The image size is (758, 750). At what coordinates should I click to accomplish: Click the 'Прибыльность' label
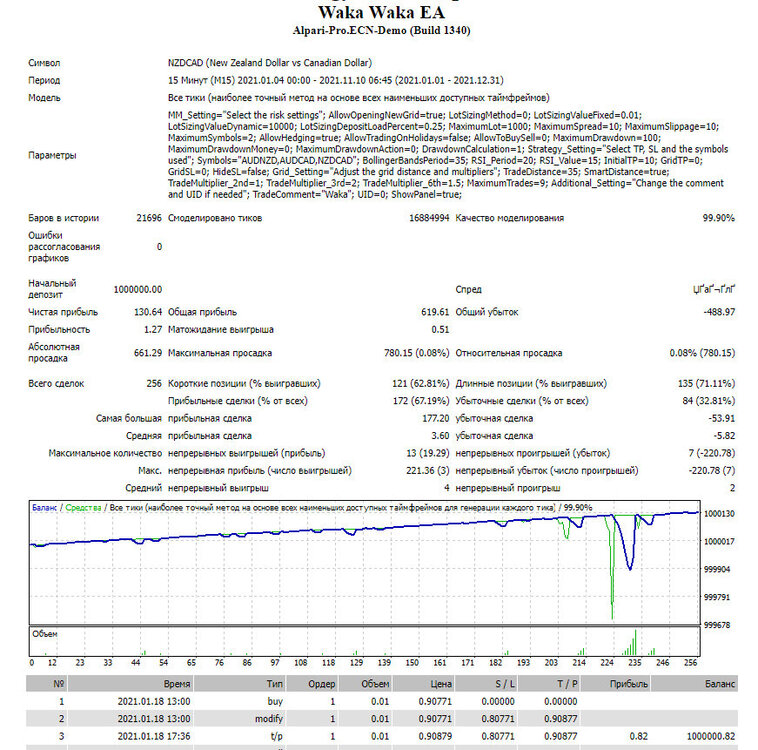(x=59, y=329)
